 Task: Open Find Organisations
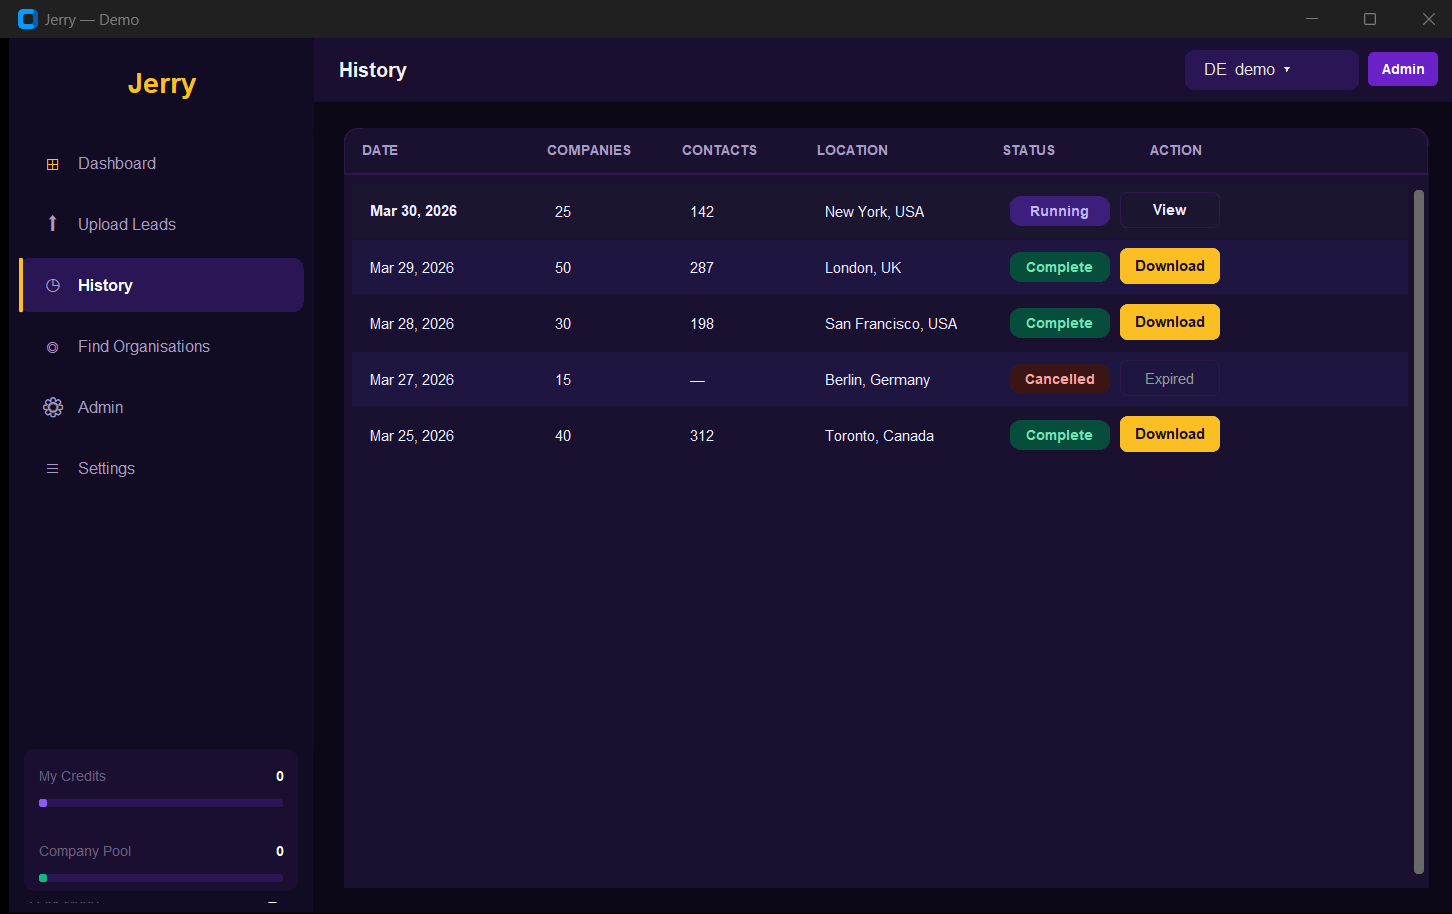[161, 347]
